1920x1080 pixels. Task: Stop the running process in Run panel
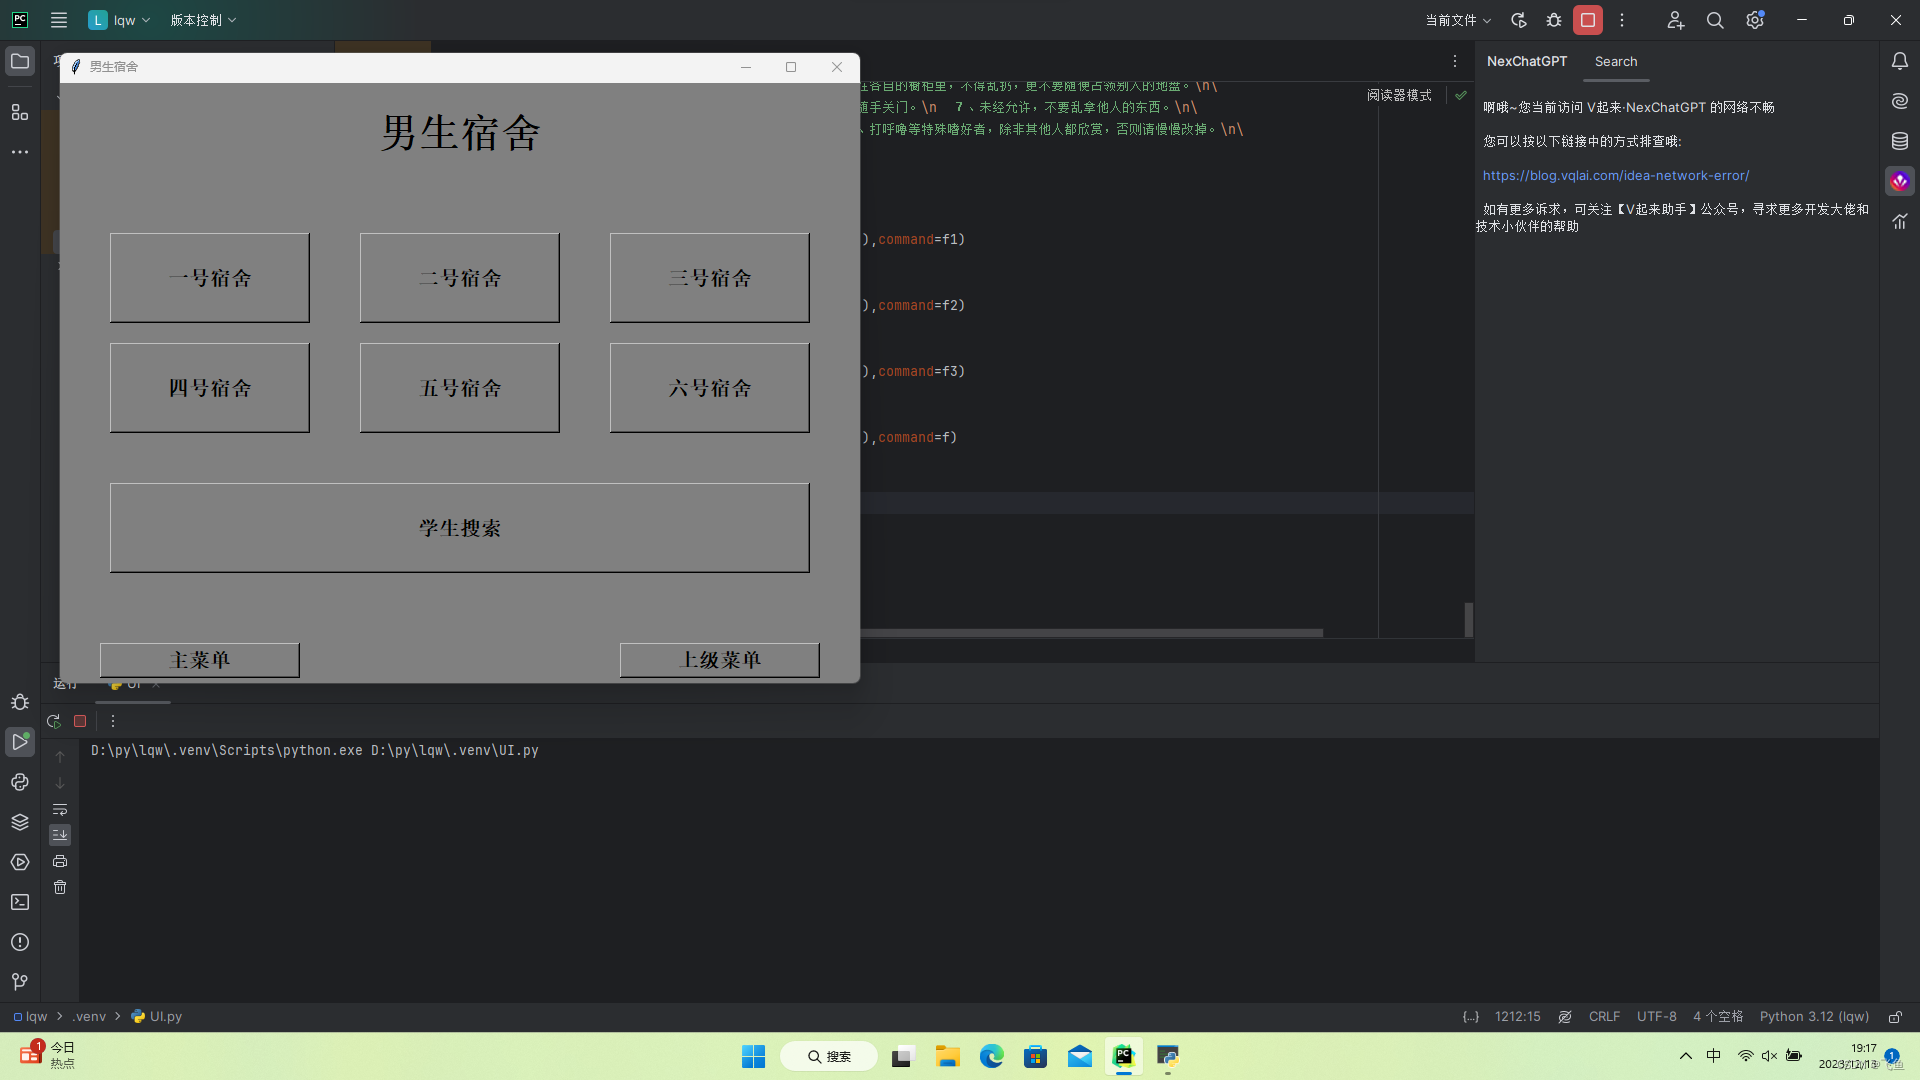click(x=80, y=721)
